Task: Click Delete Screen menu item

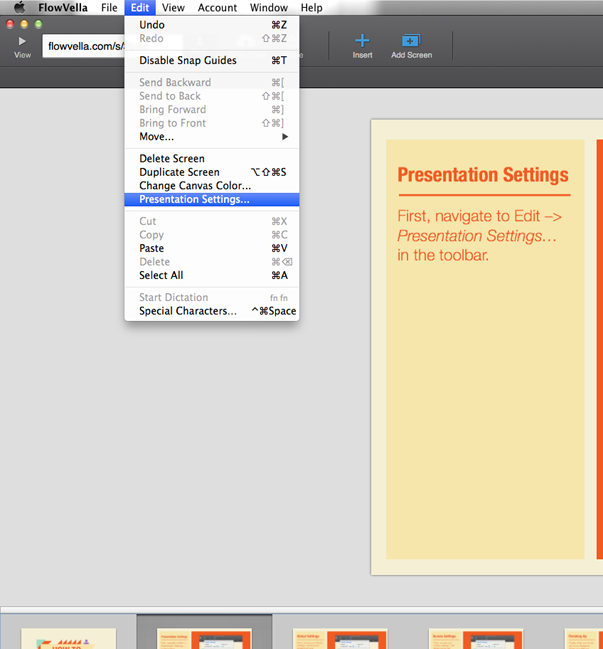Action: (x=172, y=159)
